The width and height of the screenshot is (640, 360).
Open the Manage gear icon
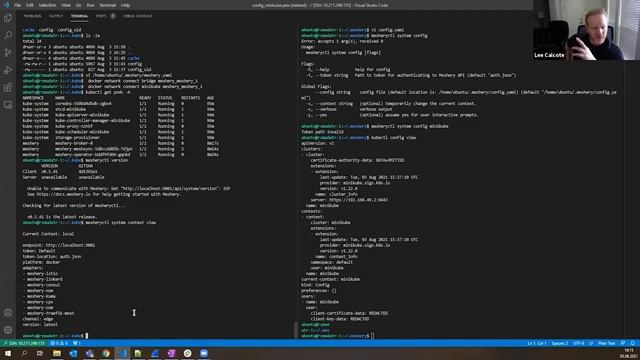(8, 330)
